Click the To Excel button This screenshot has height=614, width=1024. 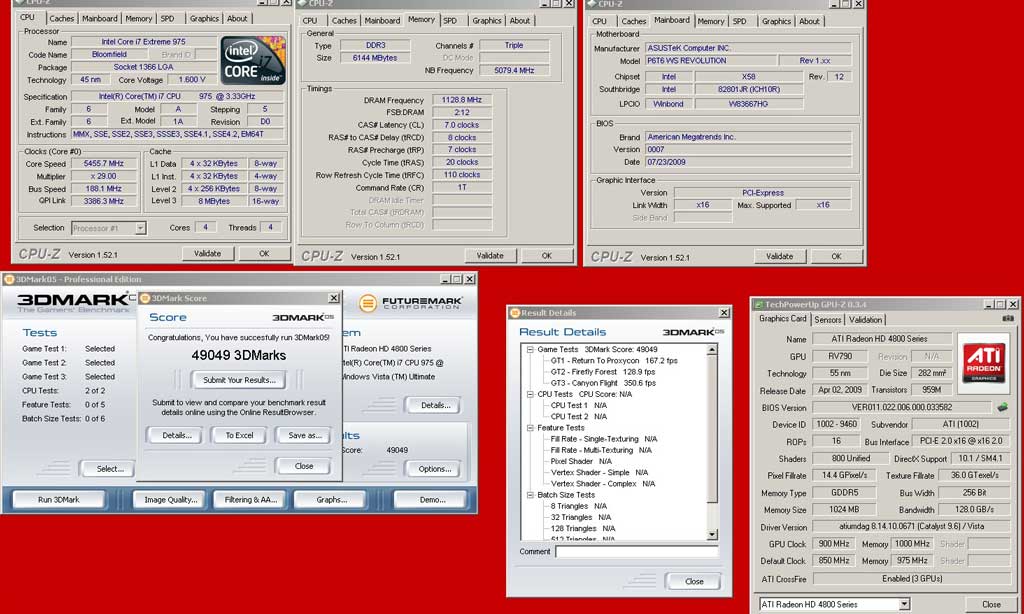(239, 435)
